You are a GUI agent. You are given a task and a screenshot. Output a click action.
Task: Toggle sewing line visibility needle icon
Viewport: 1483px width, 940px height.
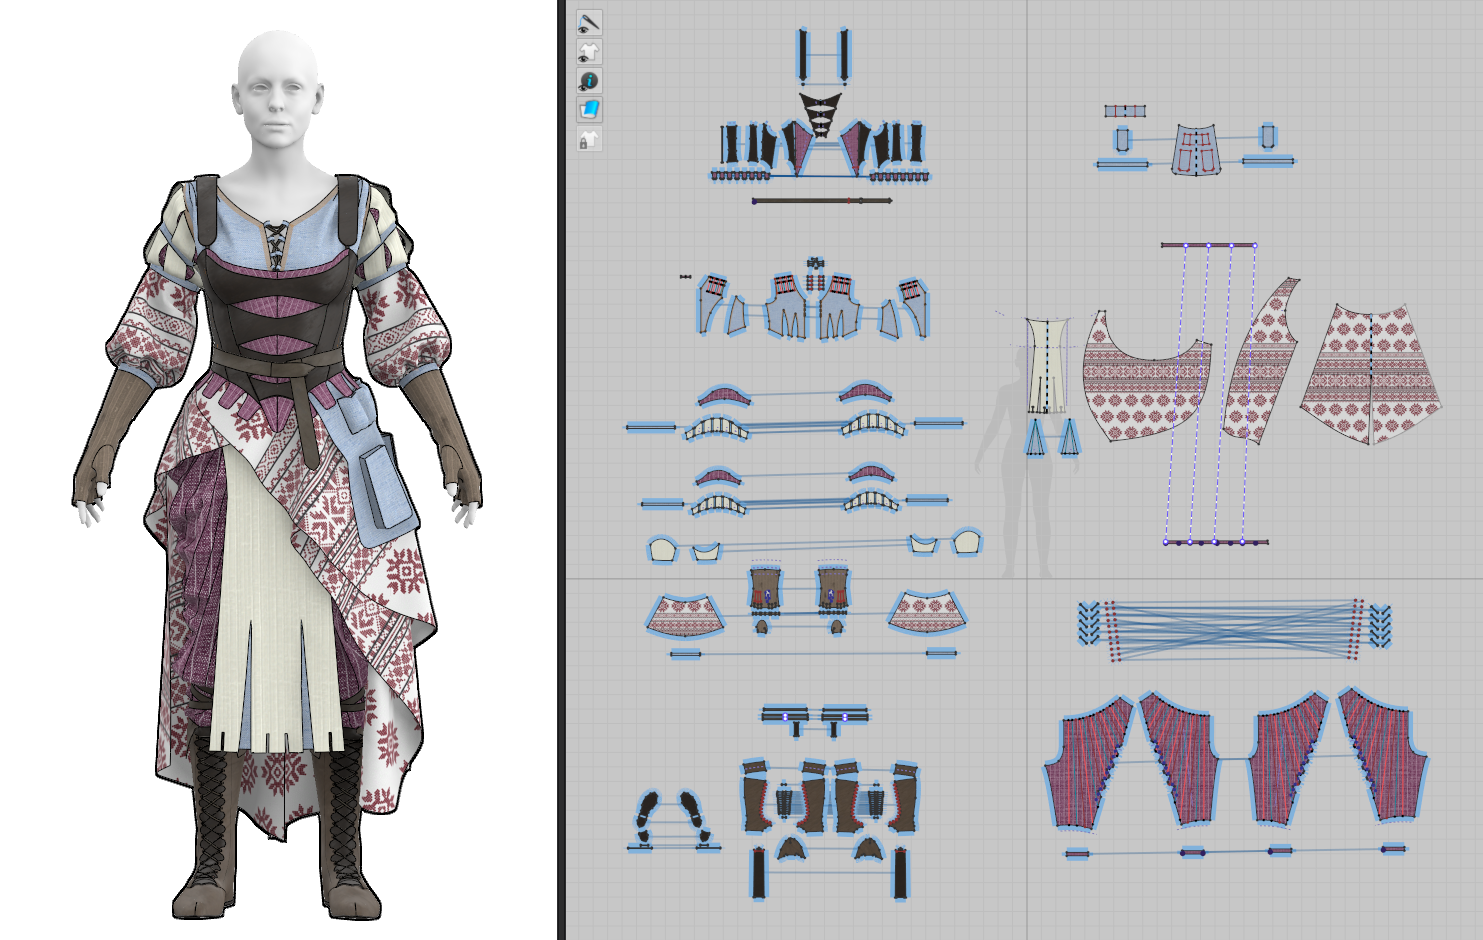point(589,22)
